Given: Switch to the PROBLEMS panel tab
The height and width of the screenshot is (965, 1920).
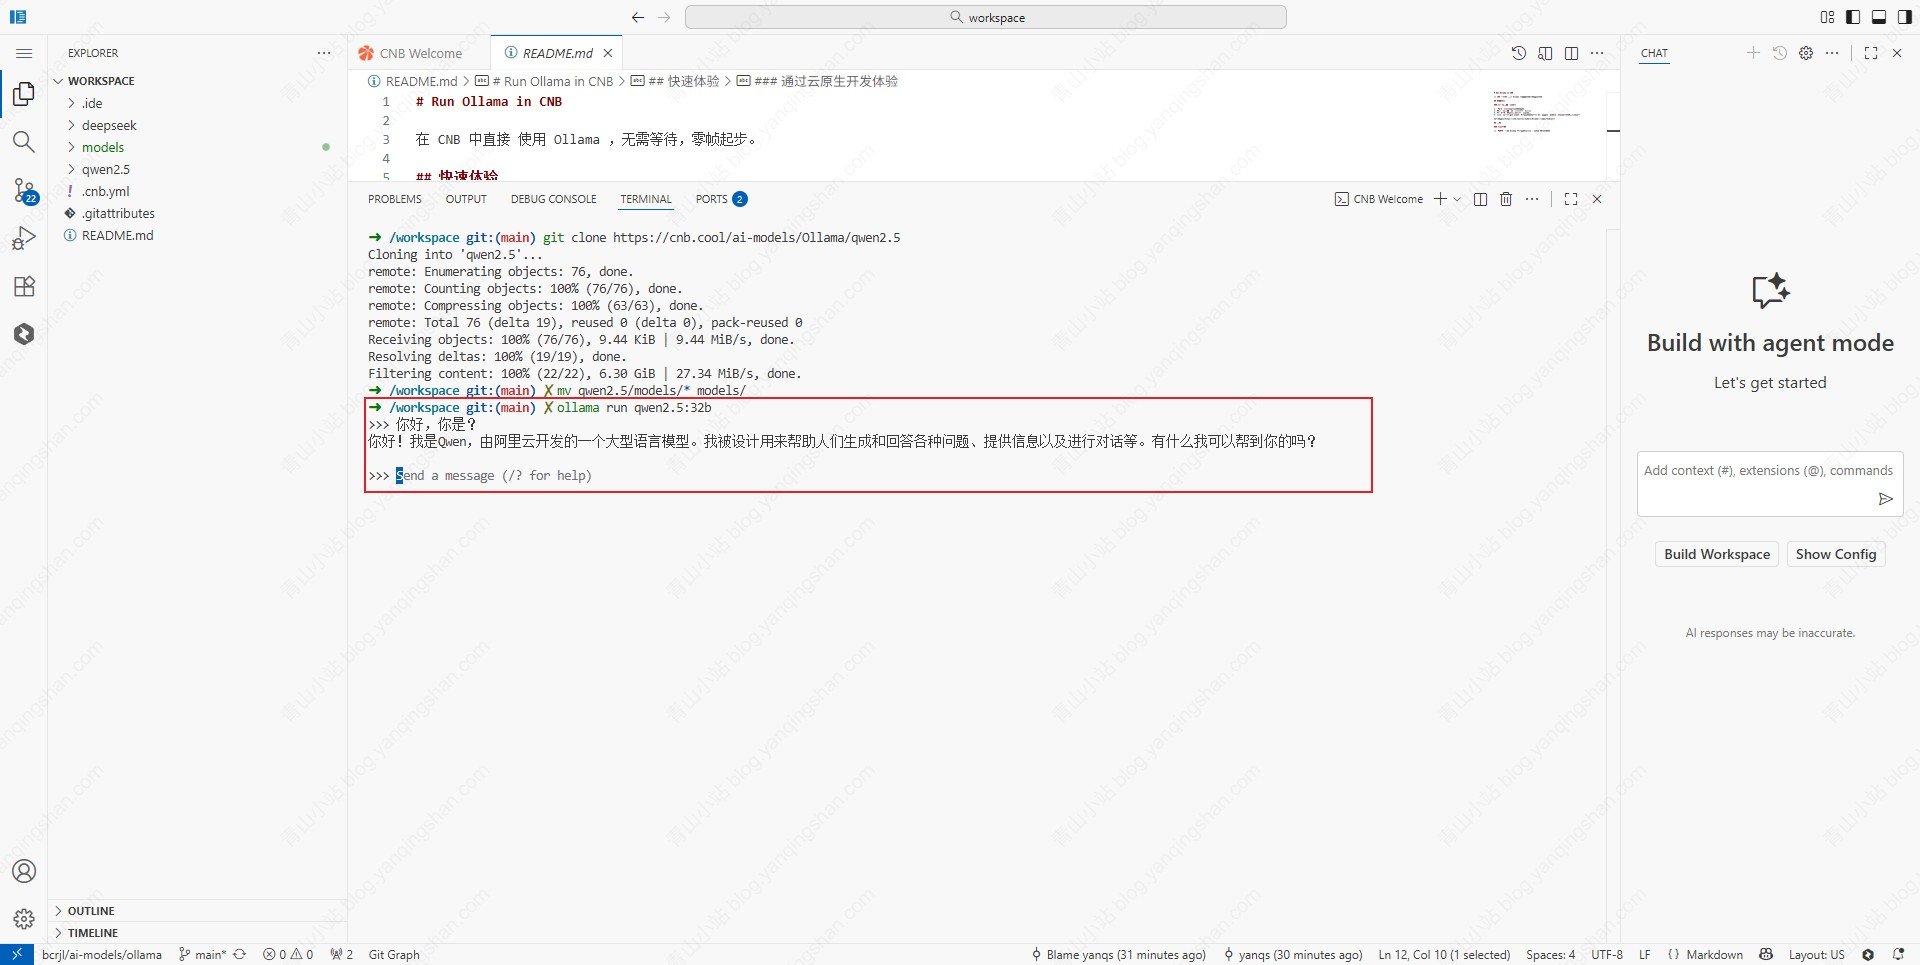Looking at the screenshot, I should click(x=394, y=199).
